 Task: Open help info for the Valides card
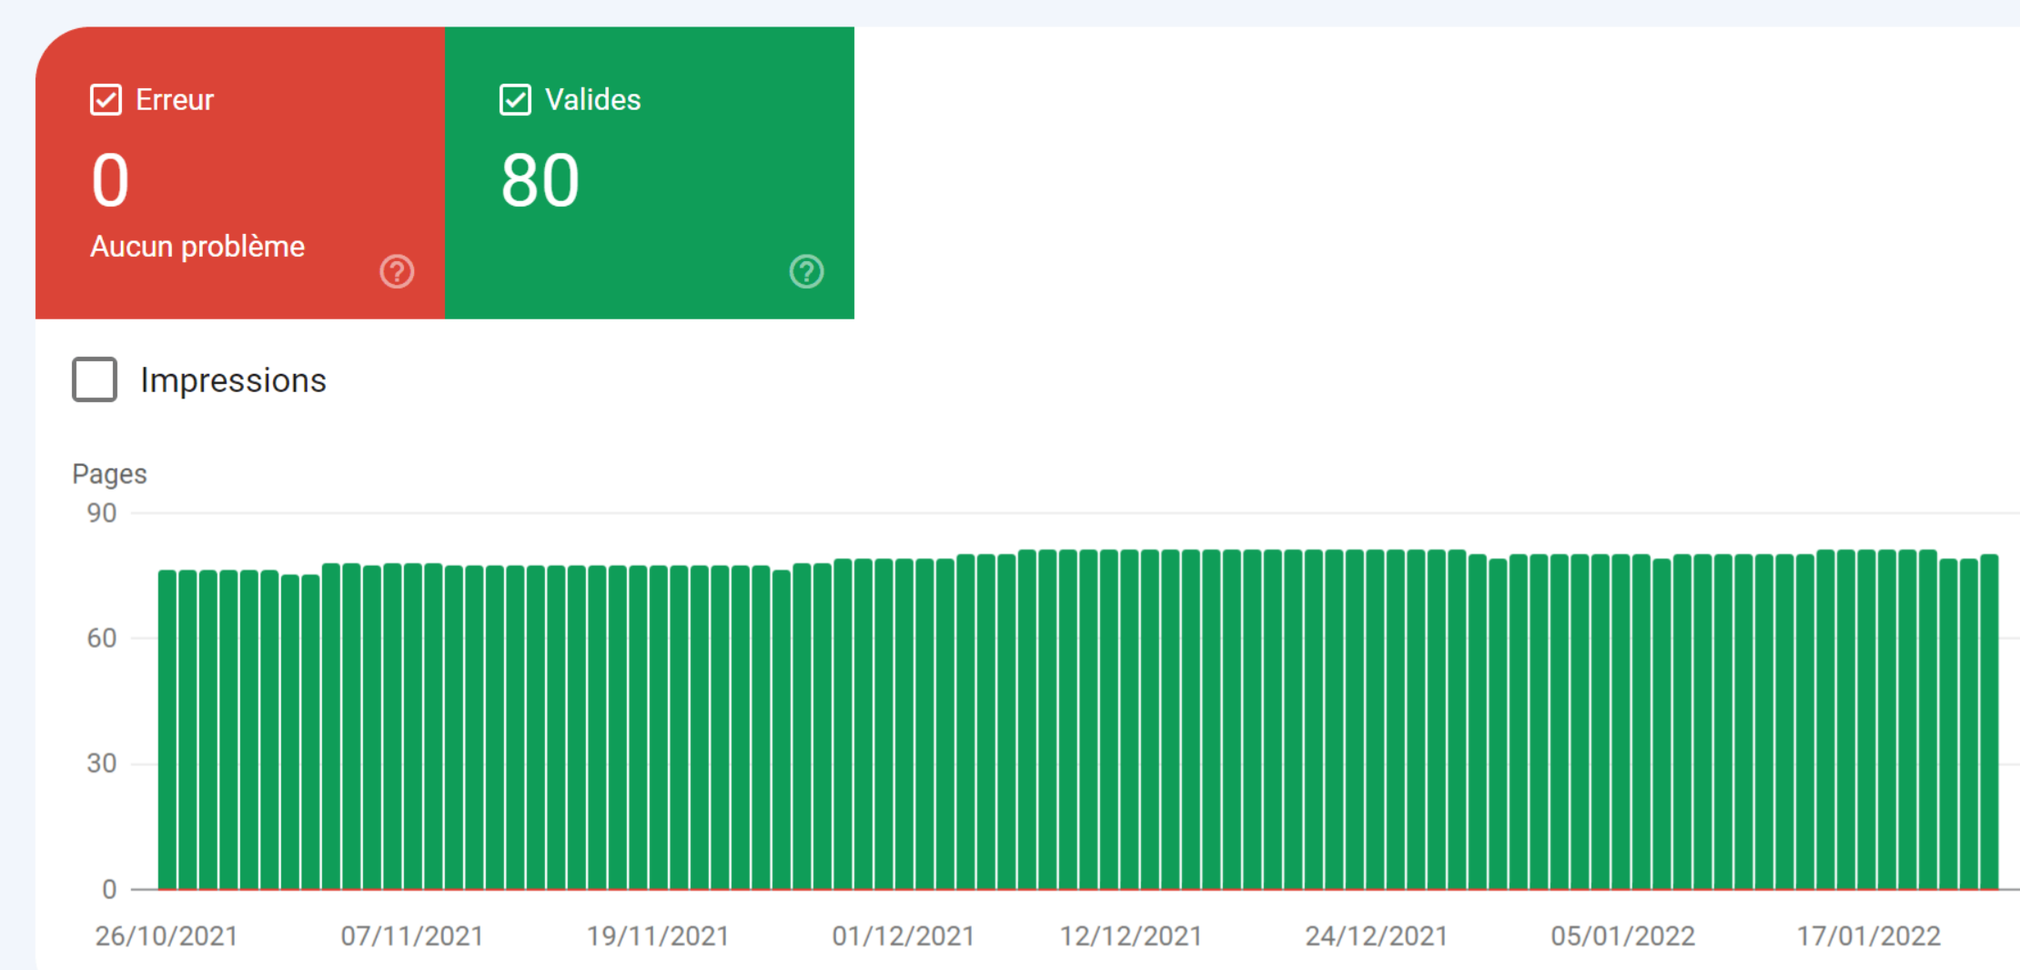click(x=806, y=271)
